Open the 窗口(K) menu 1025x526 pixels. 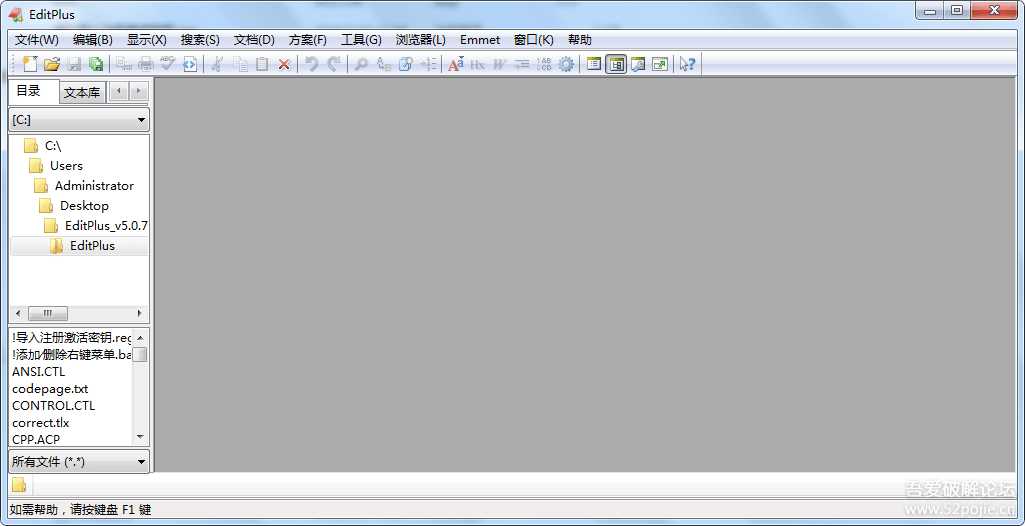[x=534, y=40]
